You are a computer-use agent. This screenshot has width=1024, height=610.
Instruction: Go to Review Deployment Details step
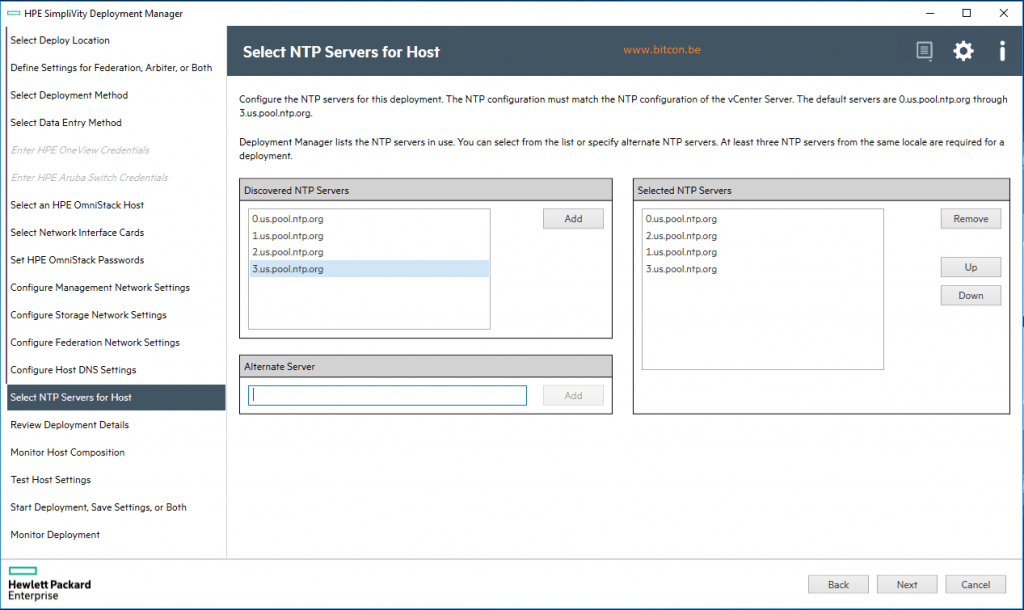[x=70, y=425]
